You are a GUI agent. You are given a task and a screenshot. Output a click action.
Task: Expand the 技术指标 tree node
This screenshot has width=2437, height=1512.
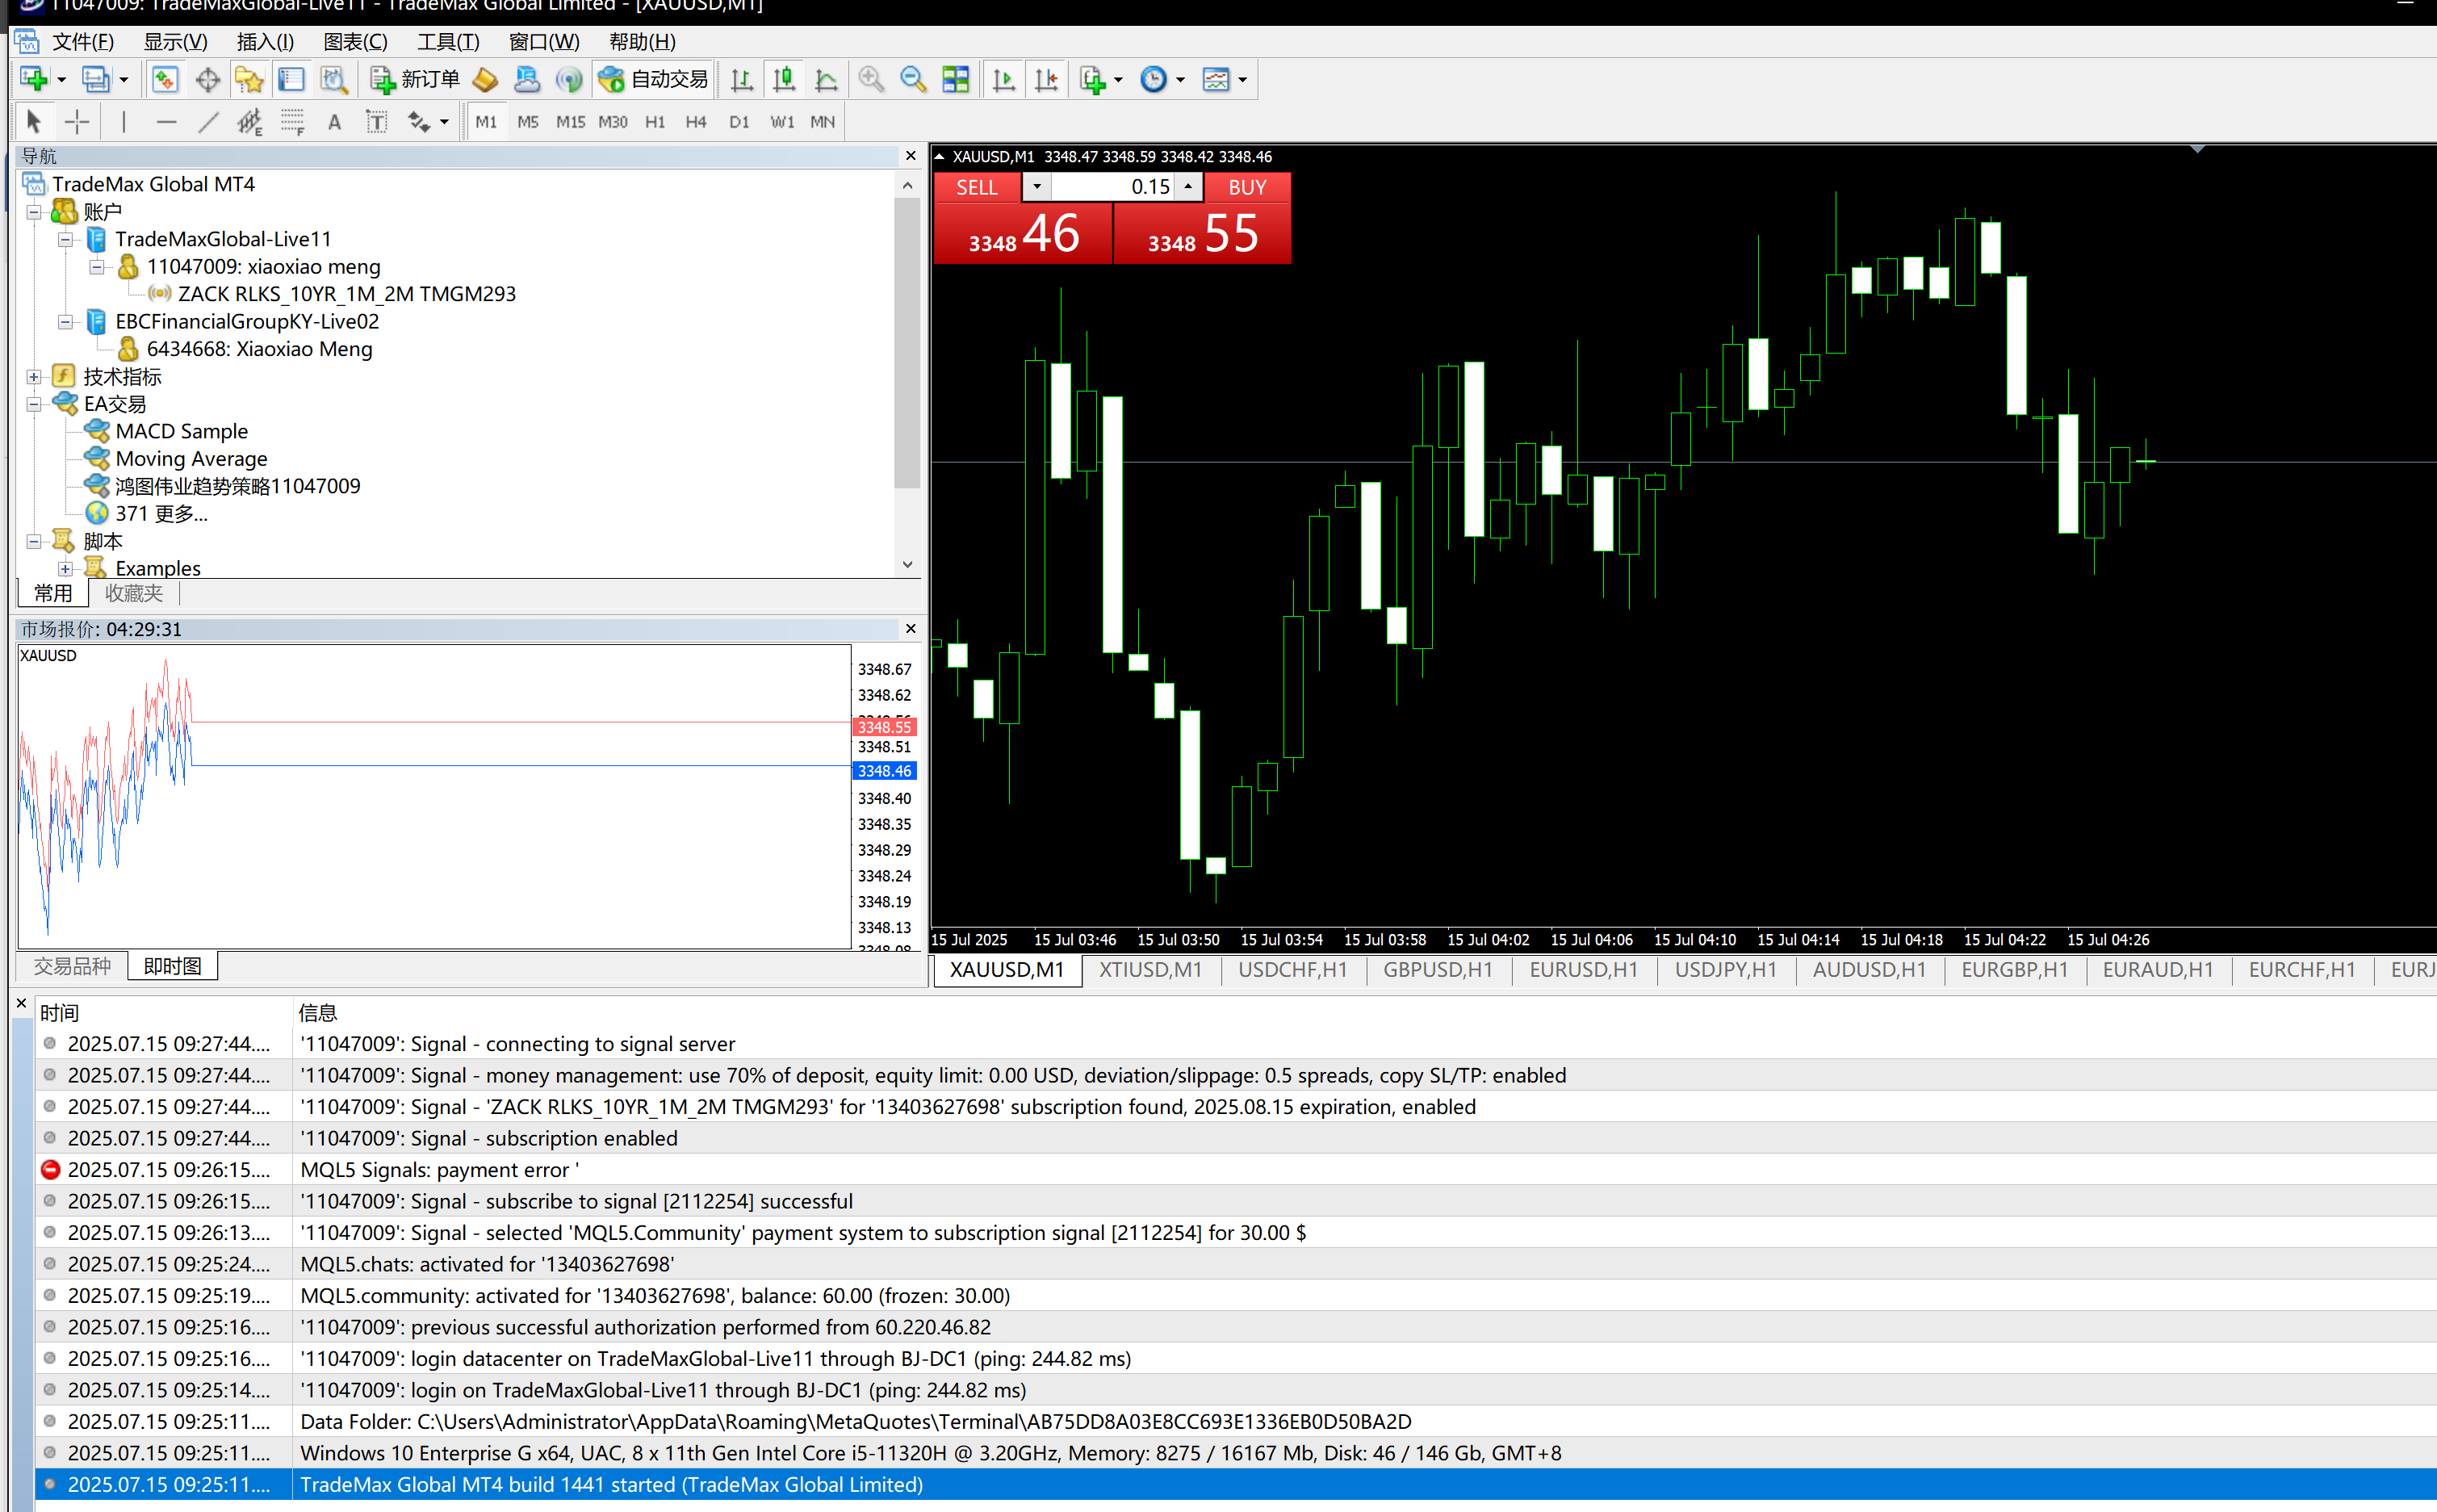pos(34,377)
